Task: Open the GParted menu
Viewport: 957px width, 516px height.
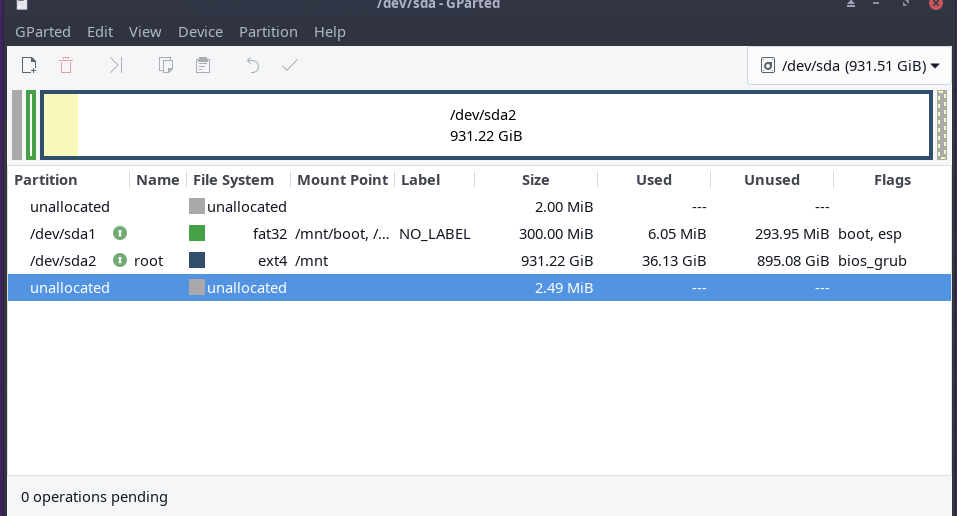Action: point(42,32)
